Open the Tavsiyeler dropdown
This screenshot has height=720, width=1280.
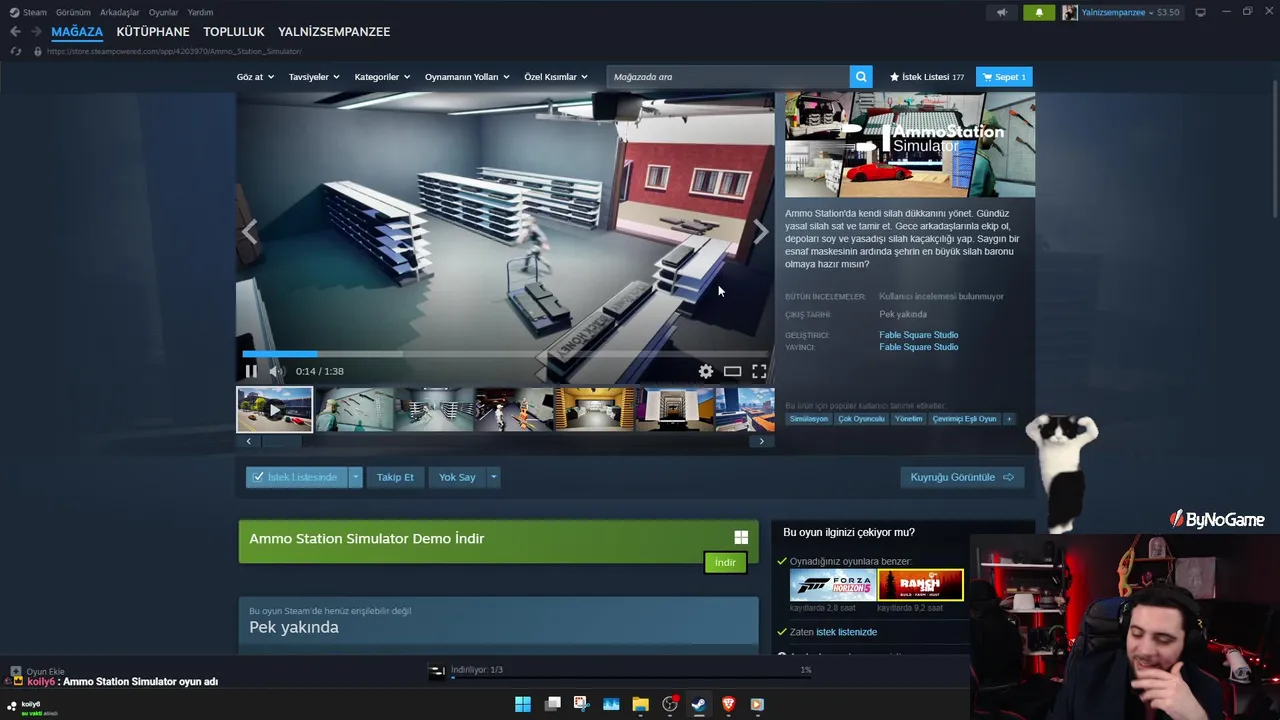pos(314,77)
